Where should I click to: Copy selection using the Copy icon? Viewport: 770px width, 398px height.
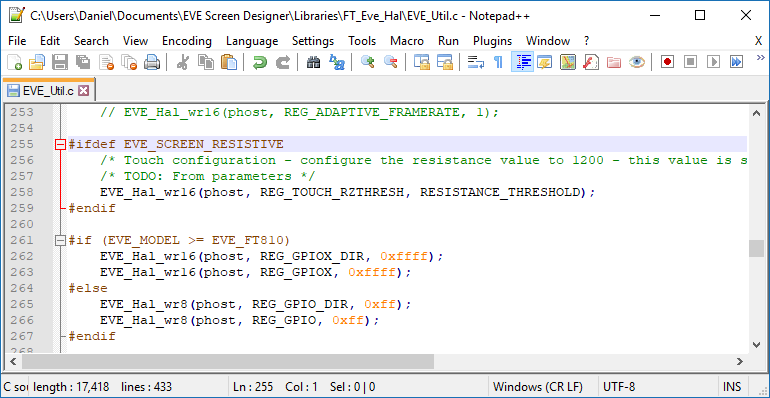206,62
